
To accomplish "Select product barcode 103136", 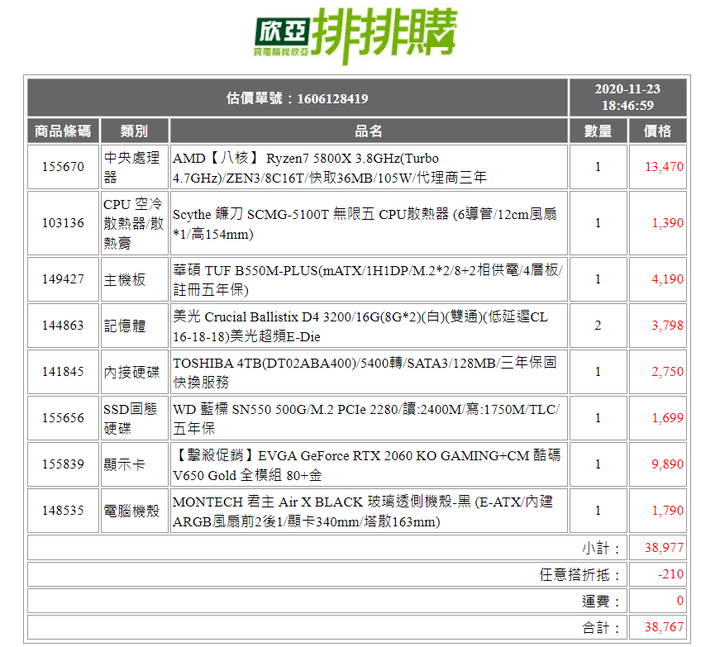I will click(x=63, y=223).
